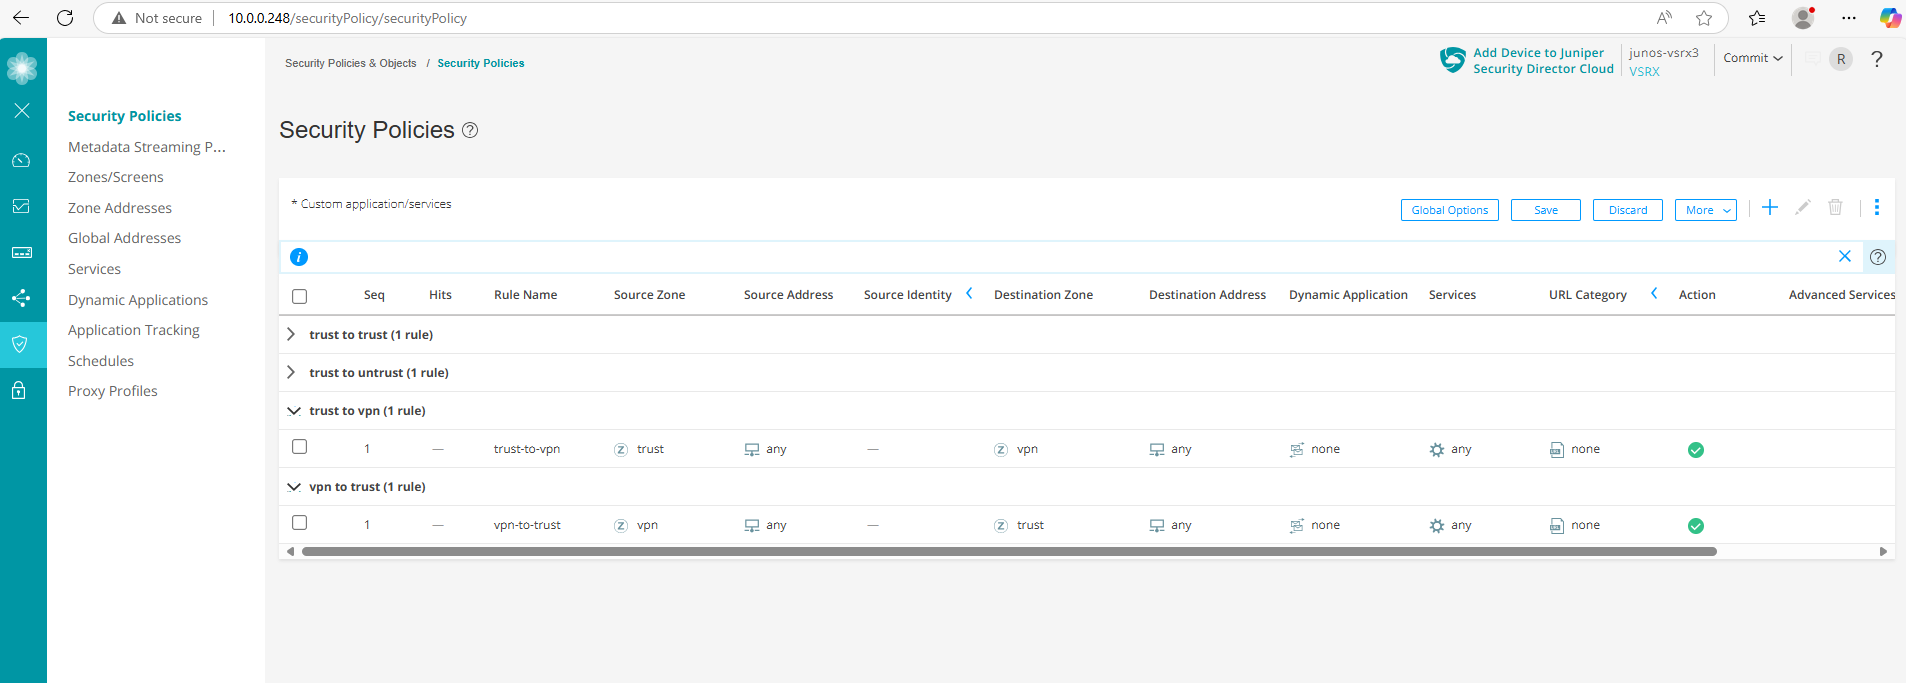Bookmark this page with the star icon
The height and width of the screenshot is (683, 1906).
pyautogui.click(x=1704, y=18)
